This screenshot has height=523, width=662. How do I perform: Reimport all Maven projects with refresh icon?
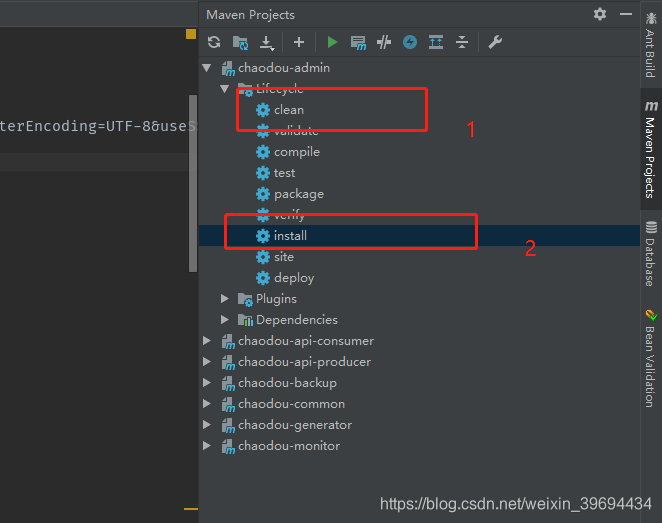(214, 42)
